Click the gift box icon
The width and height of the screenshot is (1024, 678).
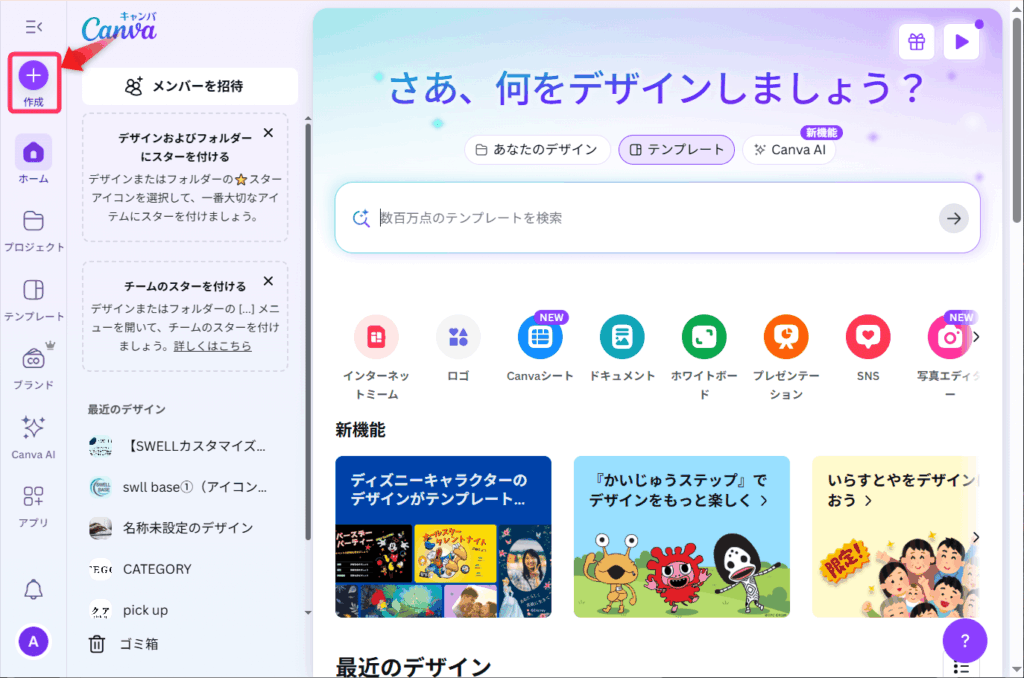(916, 42)
